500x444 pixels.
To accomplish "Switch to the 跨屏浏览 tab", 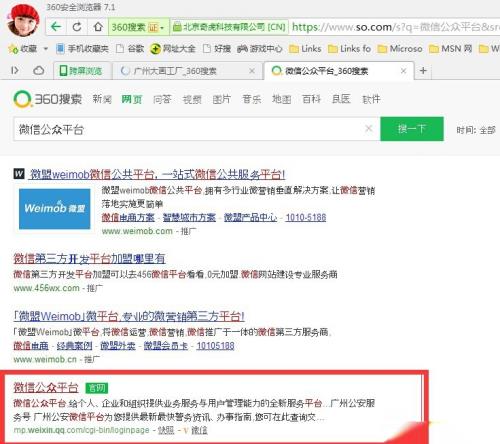I will pyautogui.click(x=82, y=71).
